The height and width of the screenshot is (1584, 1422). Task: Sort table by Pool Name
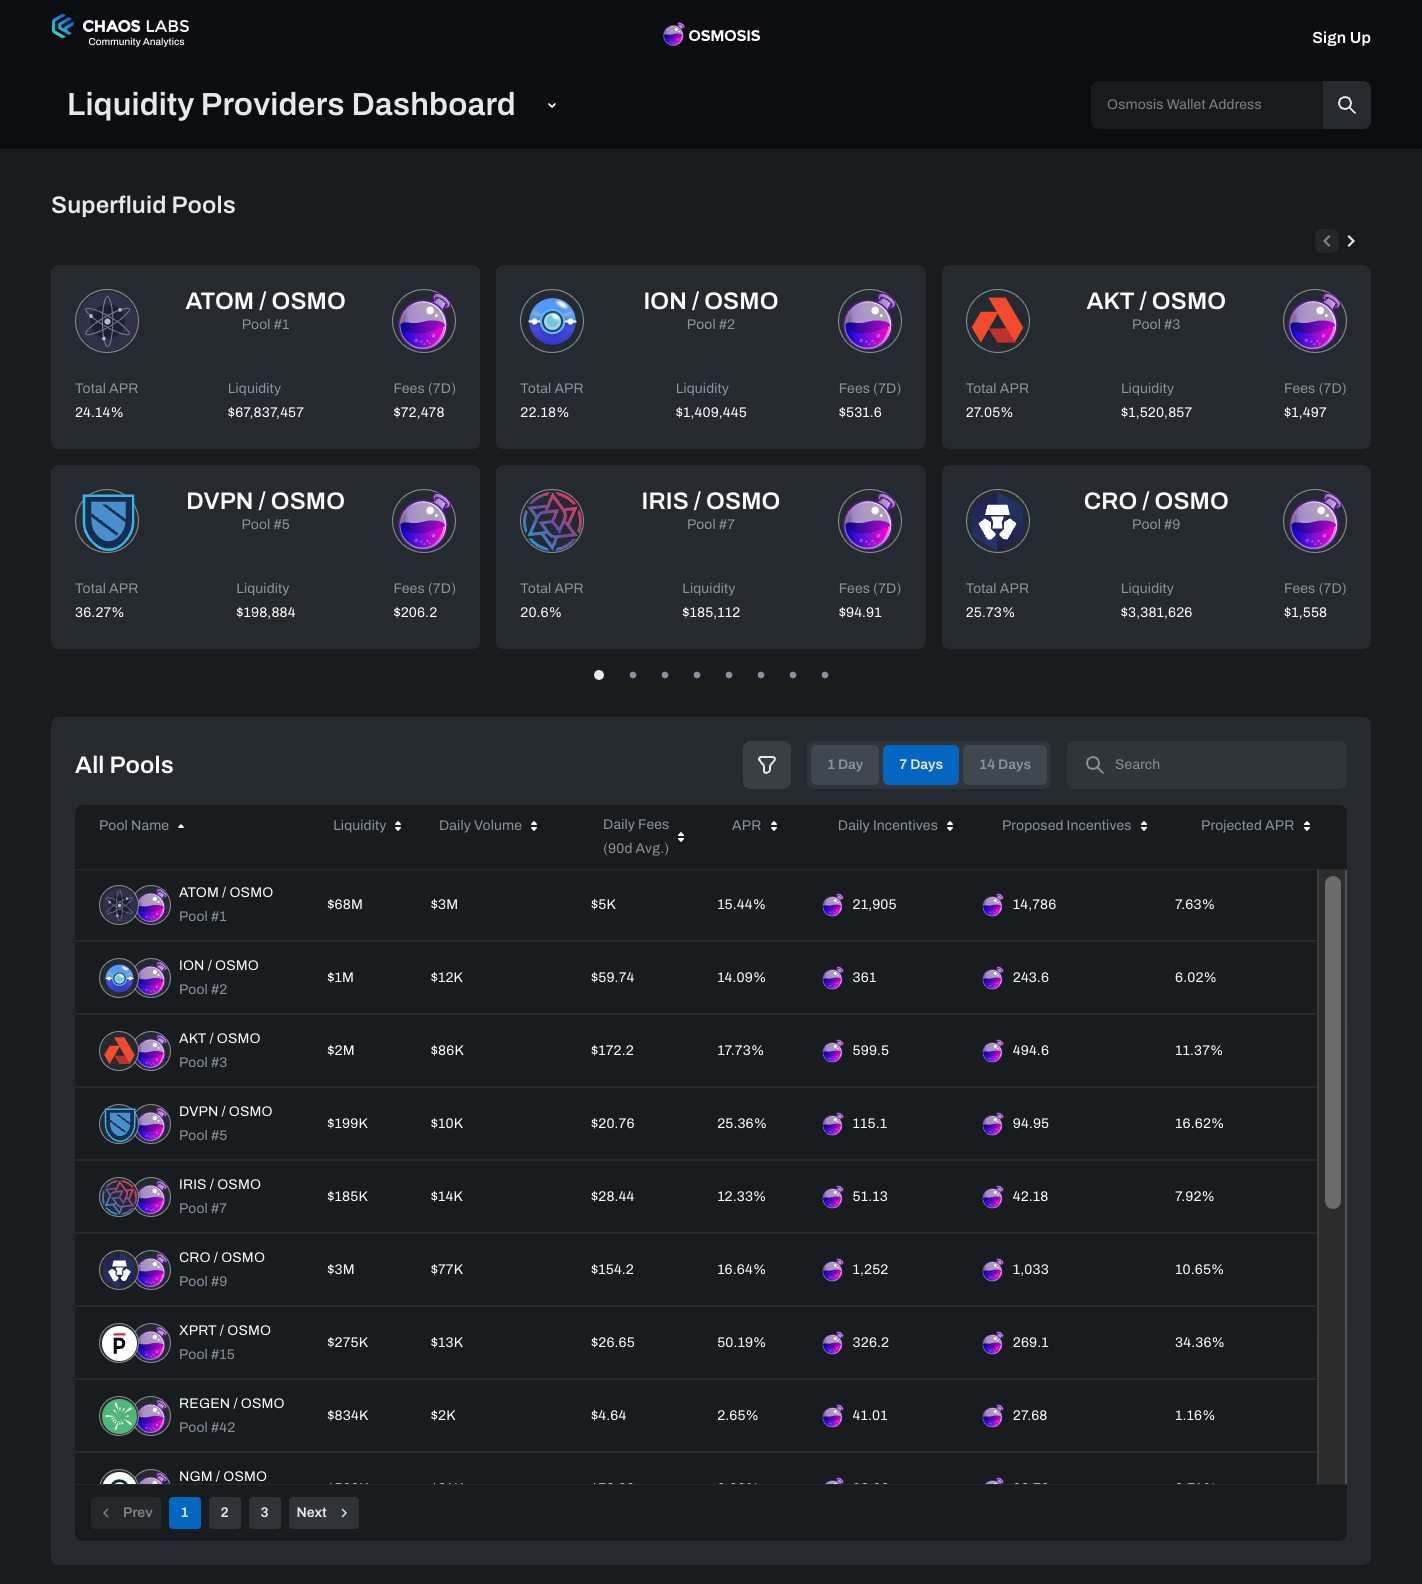142,826
